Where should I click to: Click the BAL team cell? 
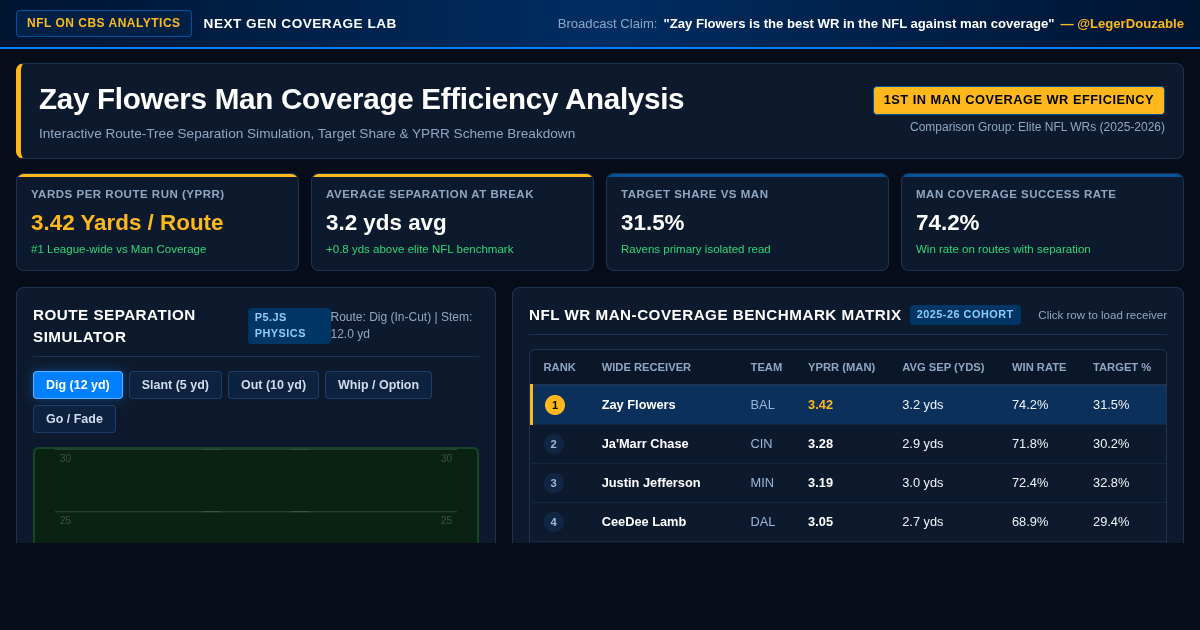[762, 405]
